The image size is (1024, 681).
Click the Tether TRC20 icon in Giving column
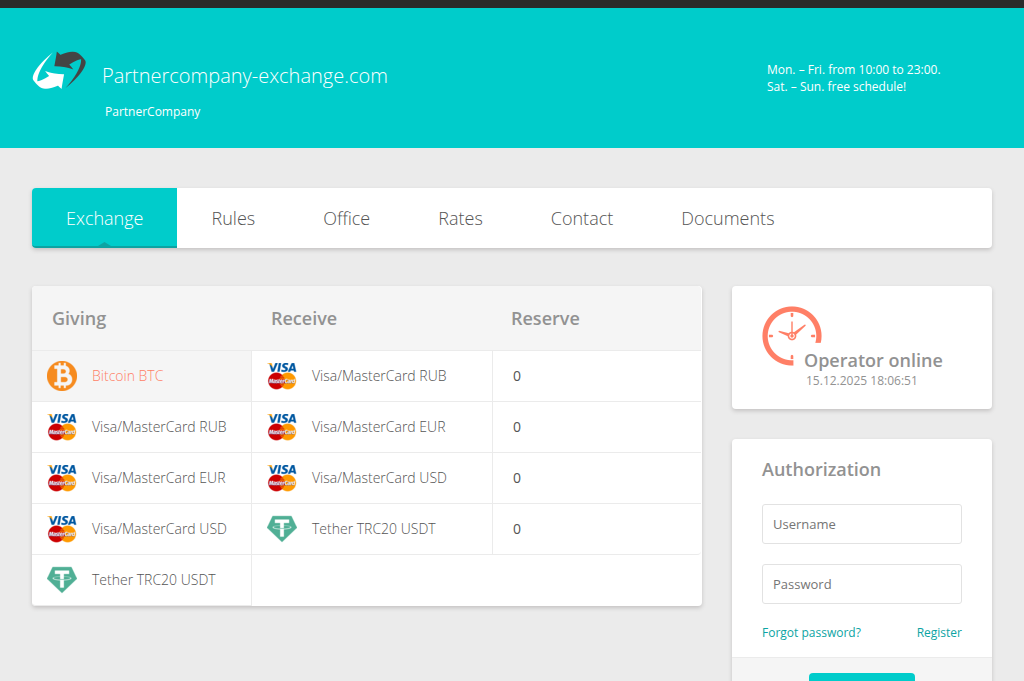pyautogui.click(x=61, y=579)
